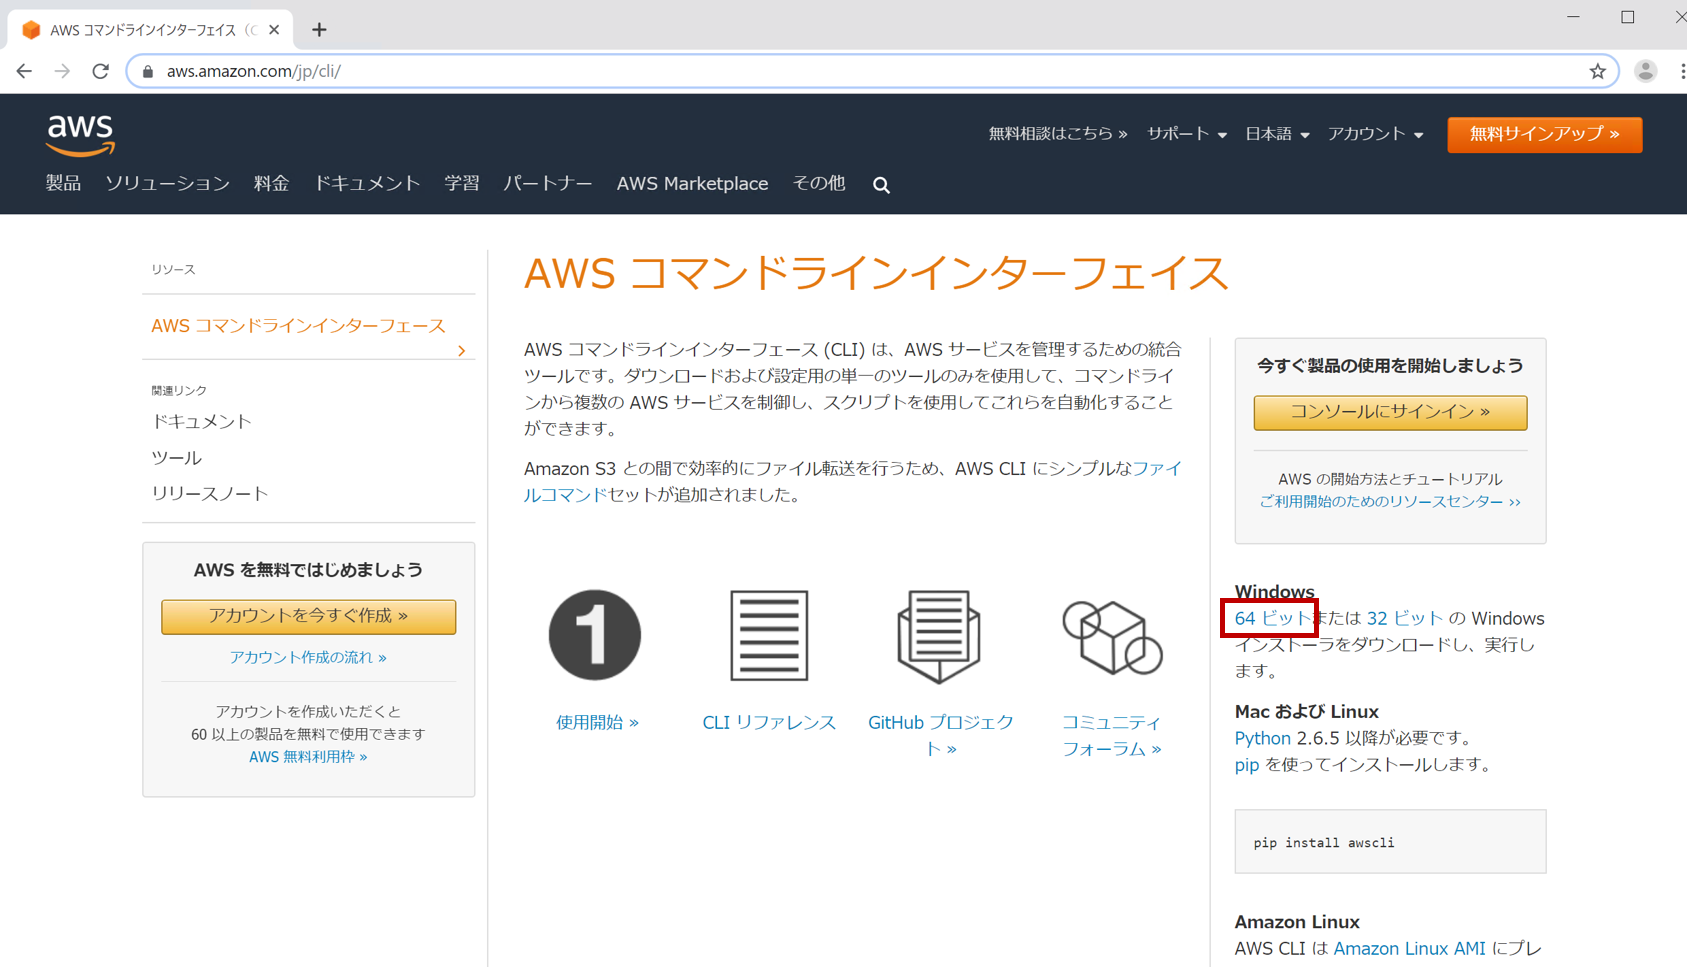Open a new browser tab with plus
Image resolution: width=1687 pixels, height=967 pixels.
coord(319,30)
